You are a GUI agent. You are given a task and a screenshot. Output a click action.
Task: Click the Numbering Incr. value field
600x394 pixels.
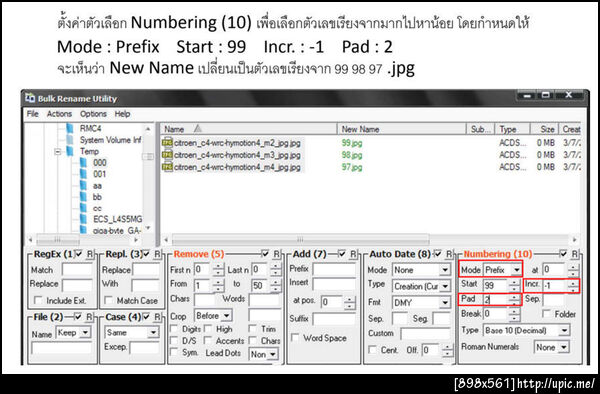[555, 285]
